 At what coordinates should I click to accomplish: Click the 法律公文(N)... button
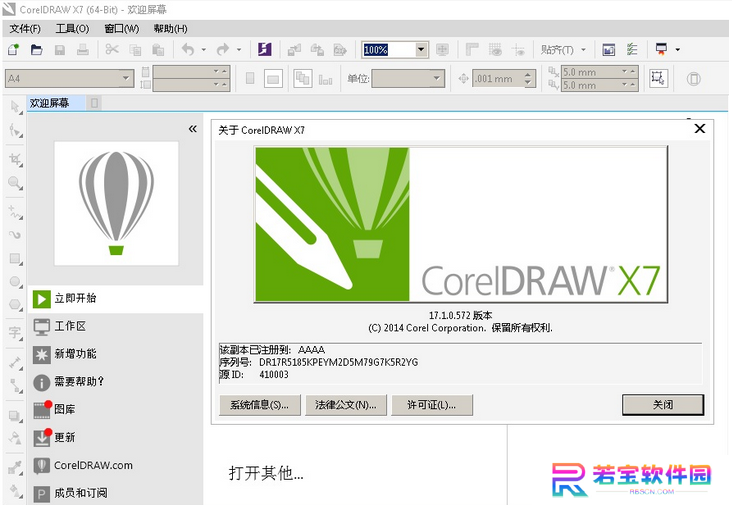(x=346, y=405)
